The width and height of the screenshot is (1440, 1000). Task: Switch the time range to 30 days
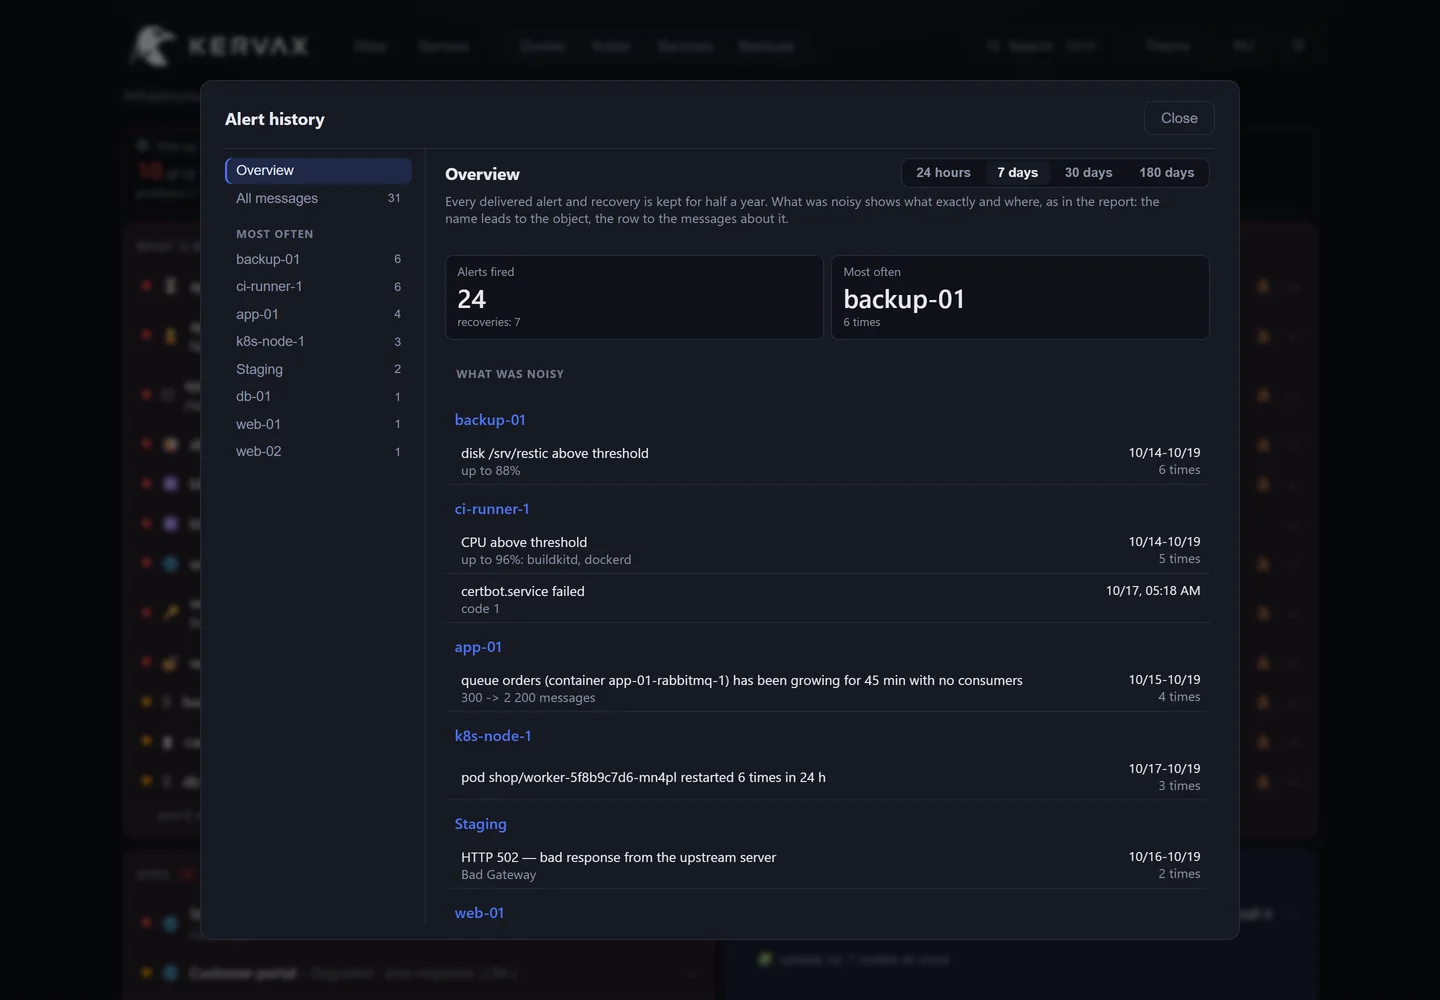[x=1088, y=173]
